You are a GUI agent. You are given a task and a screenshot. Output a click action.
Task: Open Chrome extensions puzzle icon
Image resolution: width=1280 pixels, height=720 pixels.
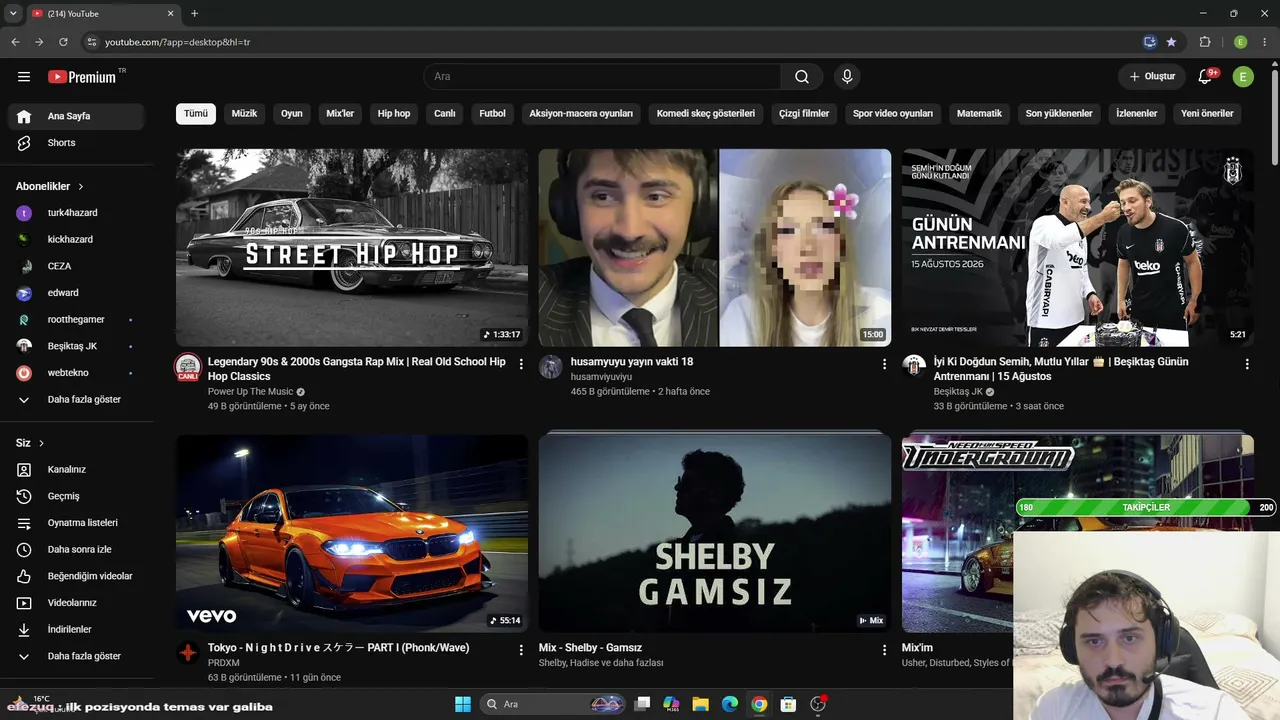[1205, 42]
